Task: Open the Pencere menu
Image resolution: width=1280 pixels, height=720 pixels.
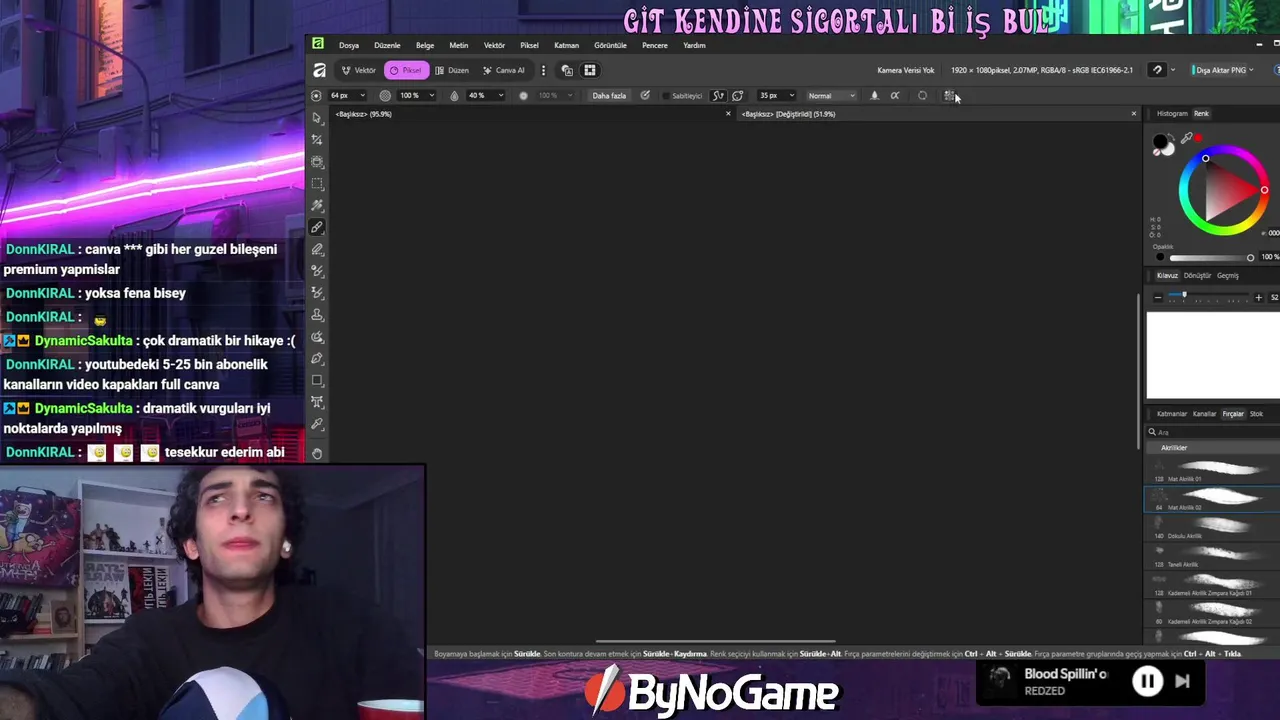Action: click(x=655, y=45)
